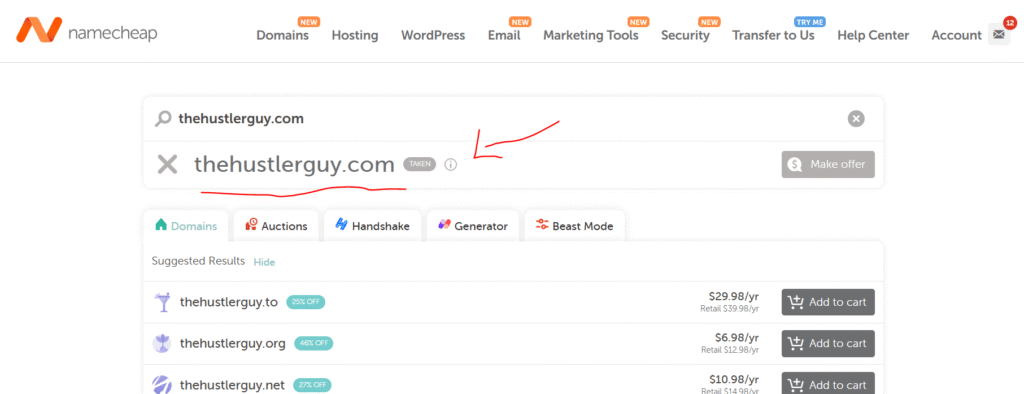Screen dimensions: 1024x394
Task: Click the 46% OFF badge
Action: point(313,343)
